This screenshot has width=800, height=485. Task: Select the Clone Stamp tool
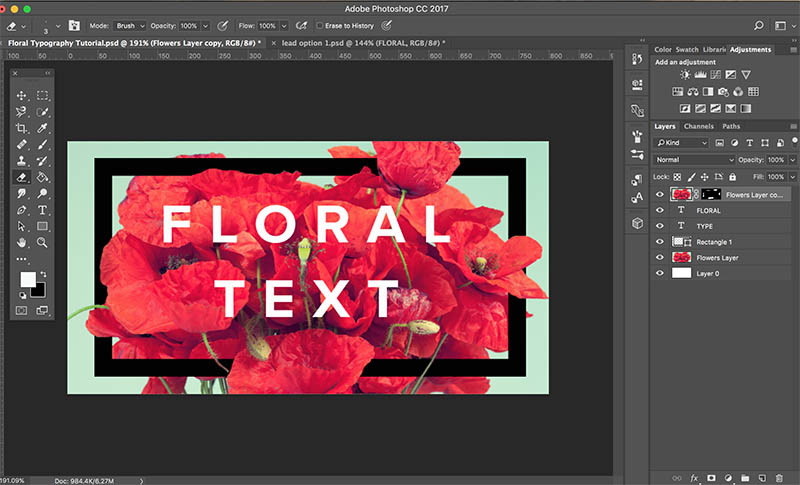(x=21, y=161)
